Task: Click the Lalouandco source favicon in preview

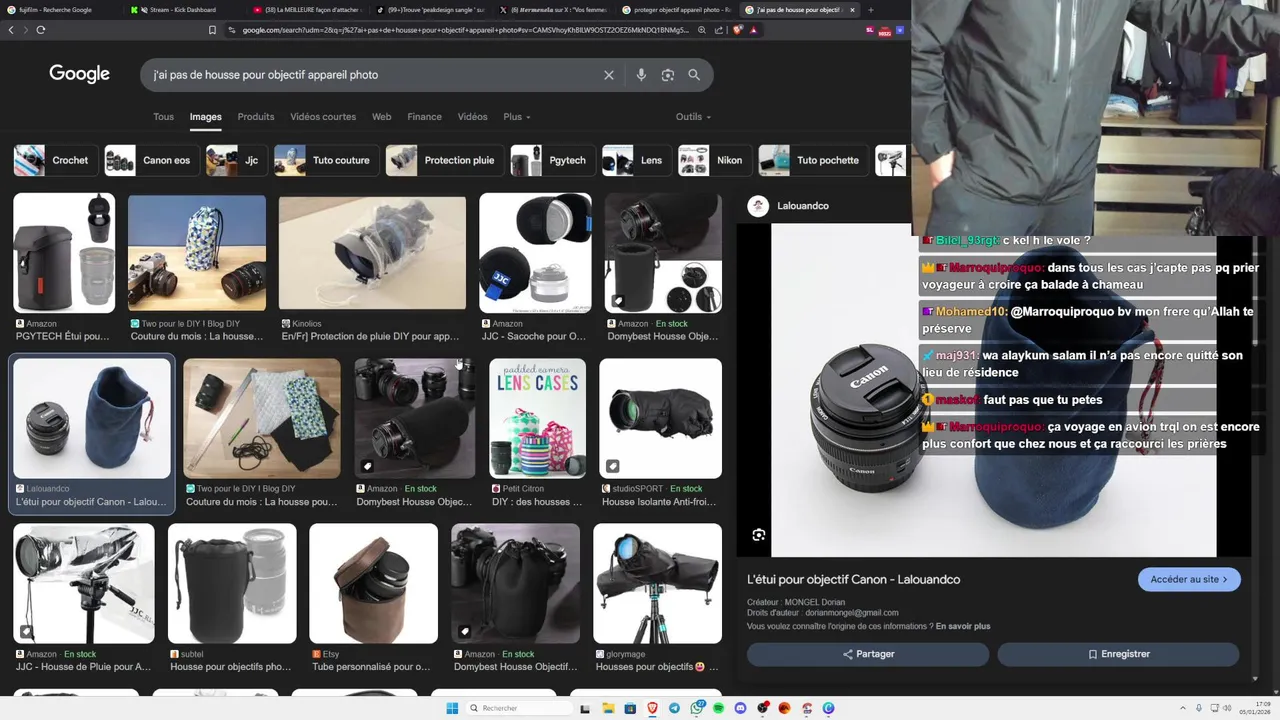Action: (758, 206)
